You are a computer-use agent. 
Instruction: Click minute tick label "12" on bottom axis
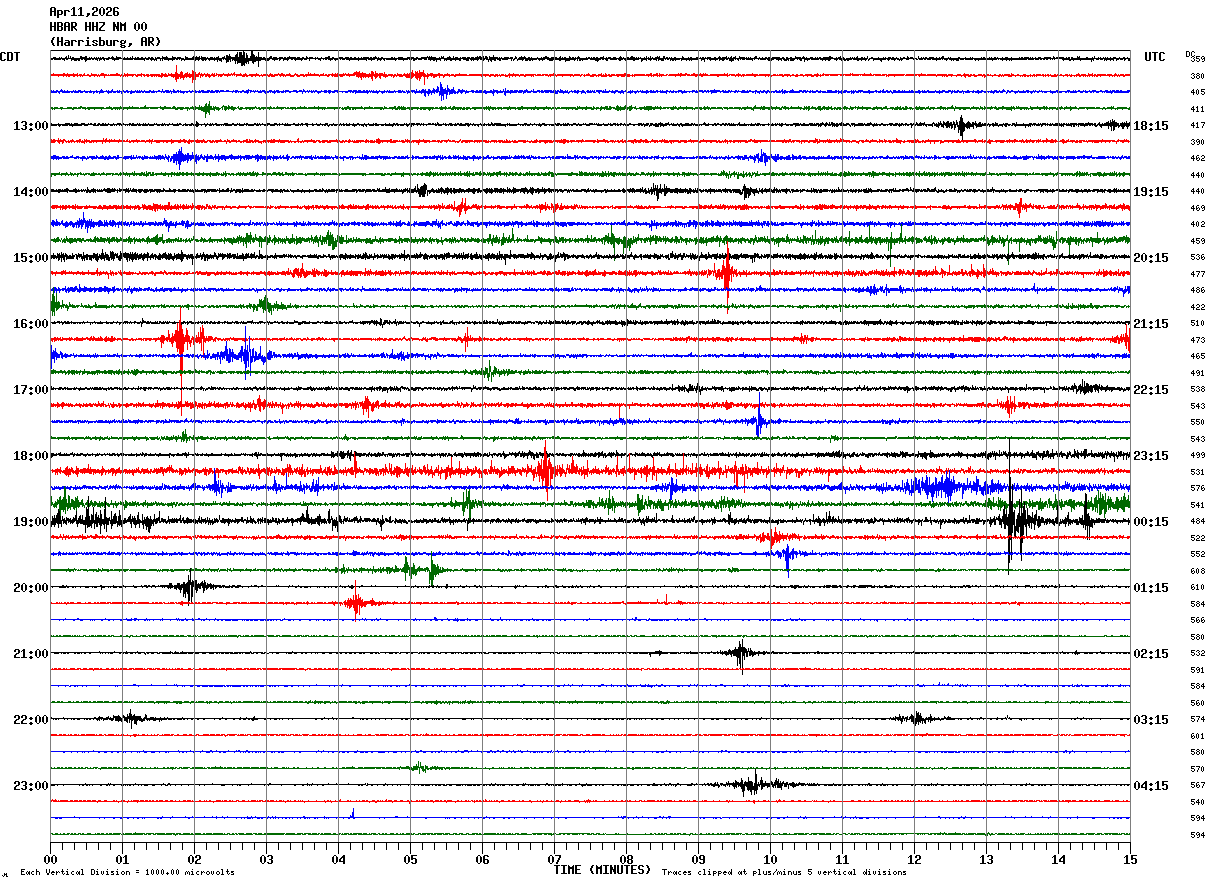pos(914,860)
